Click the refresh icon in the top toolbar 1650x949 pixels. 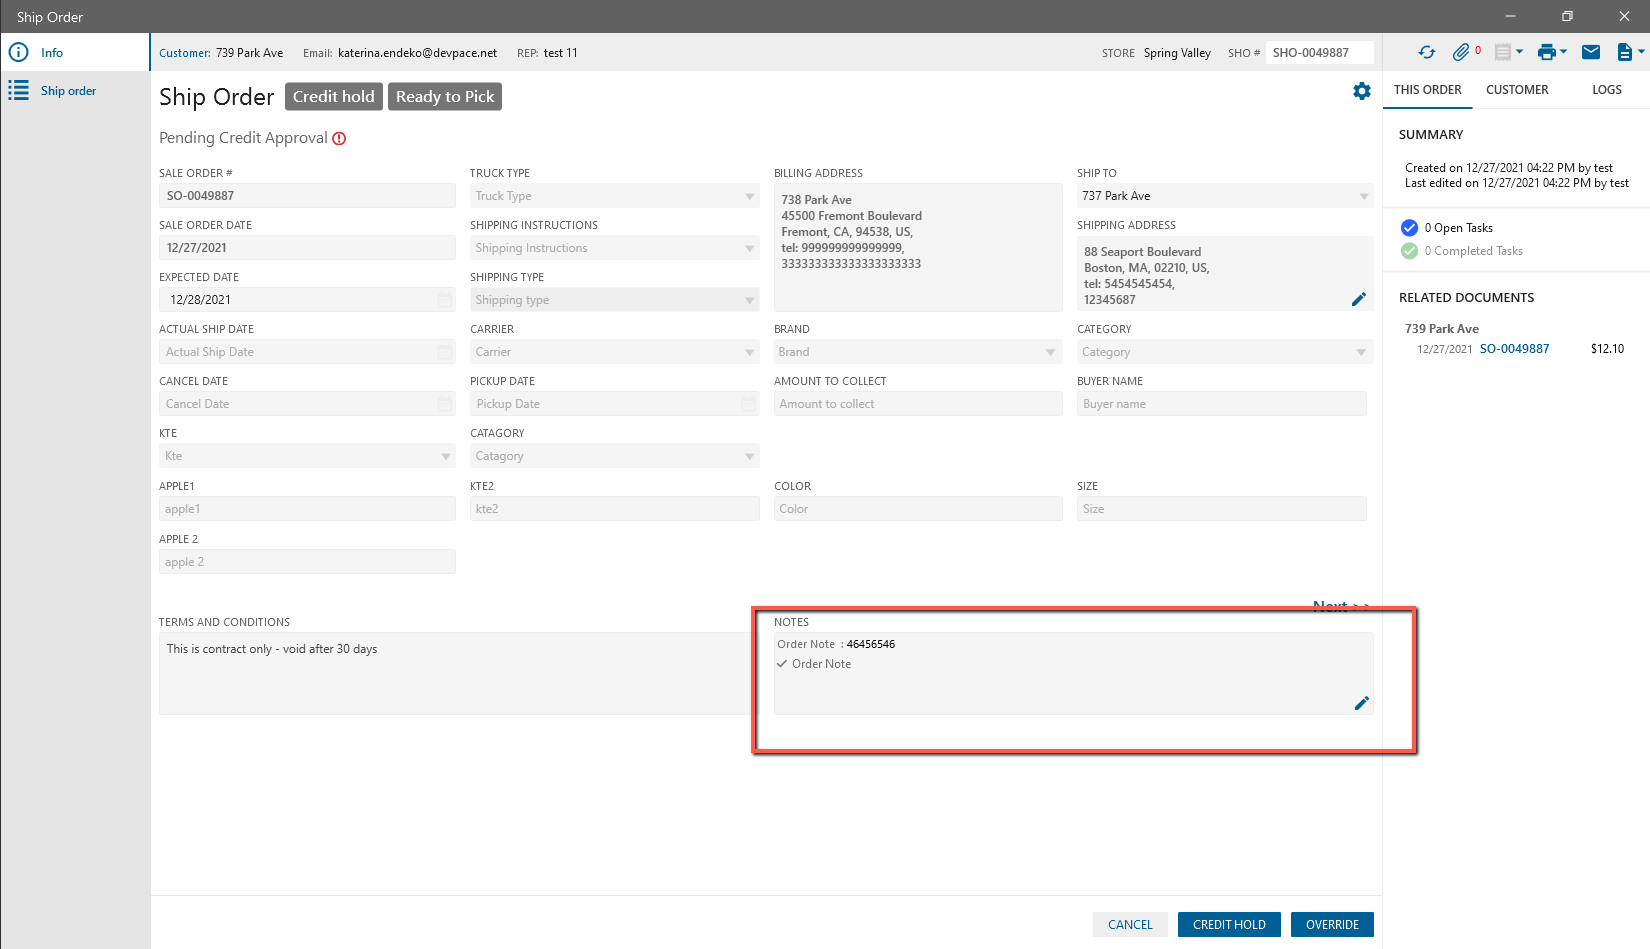coord(1427,52)
